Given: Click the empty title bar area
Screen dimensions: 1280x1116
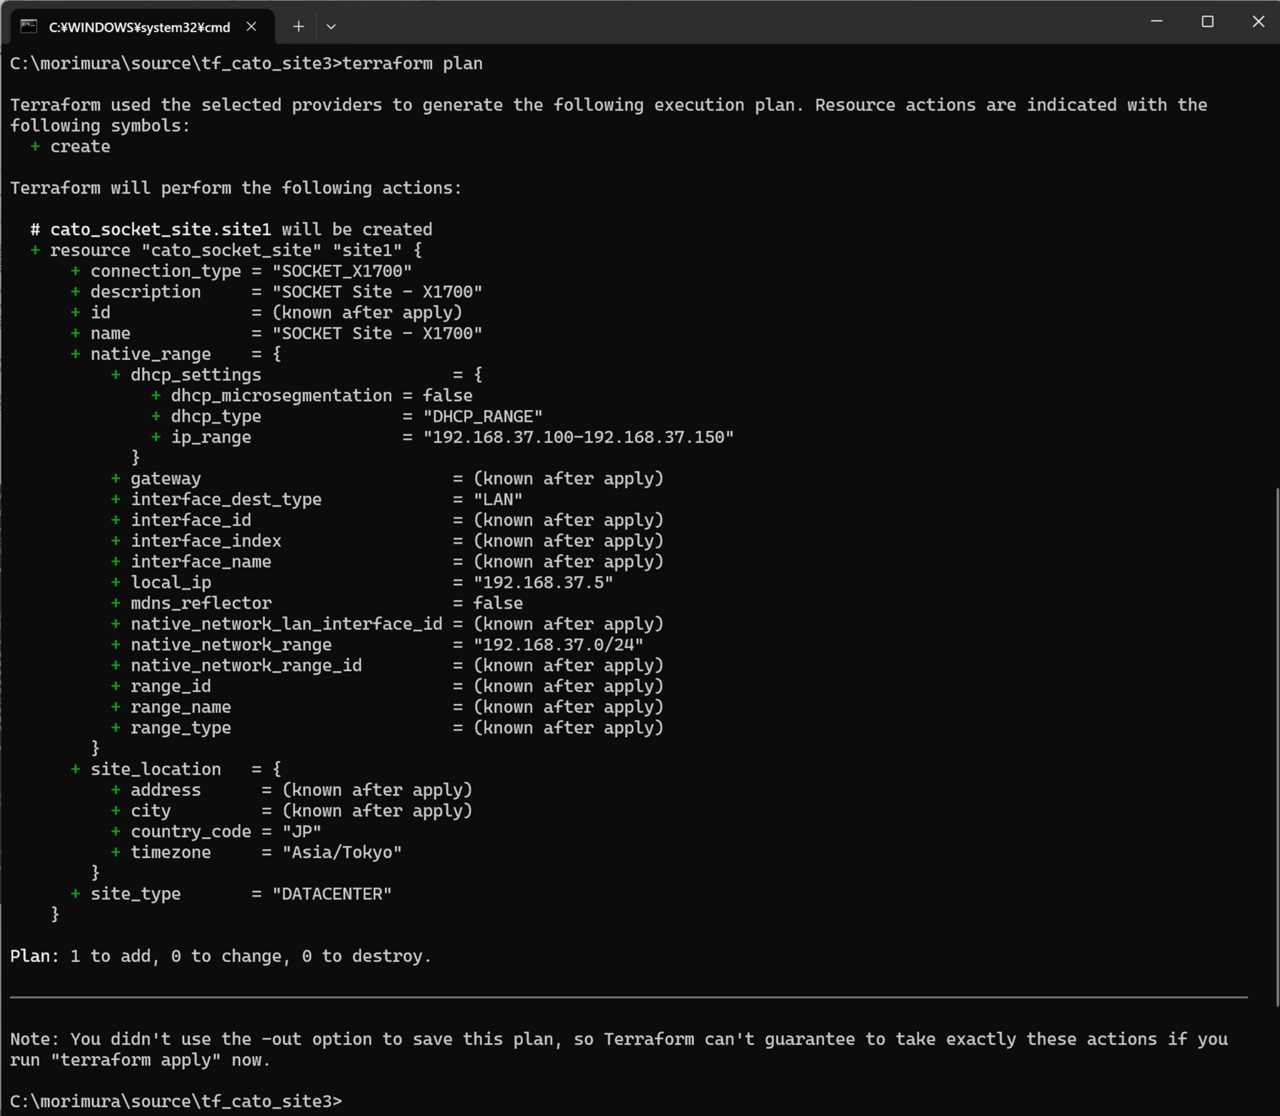Looking at the screenshot, I should 740,22.
